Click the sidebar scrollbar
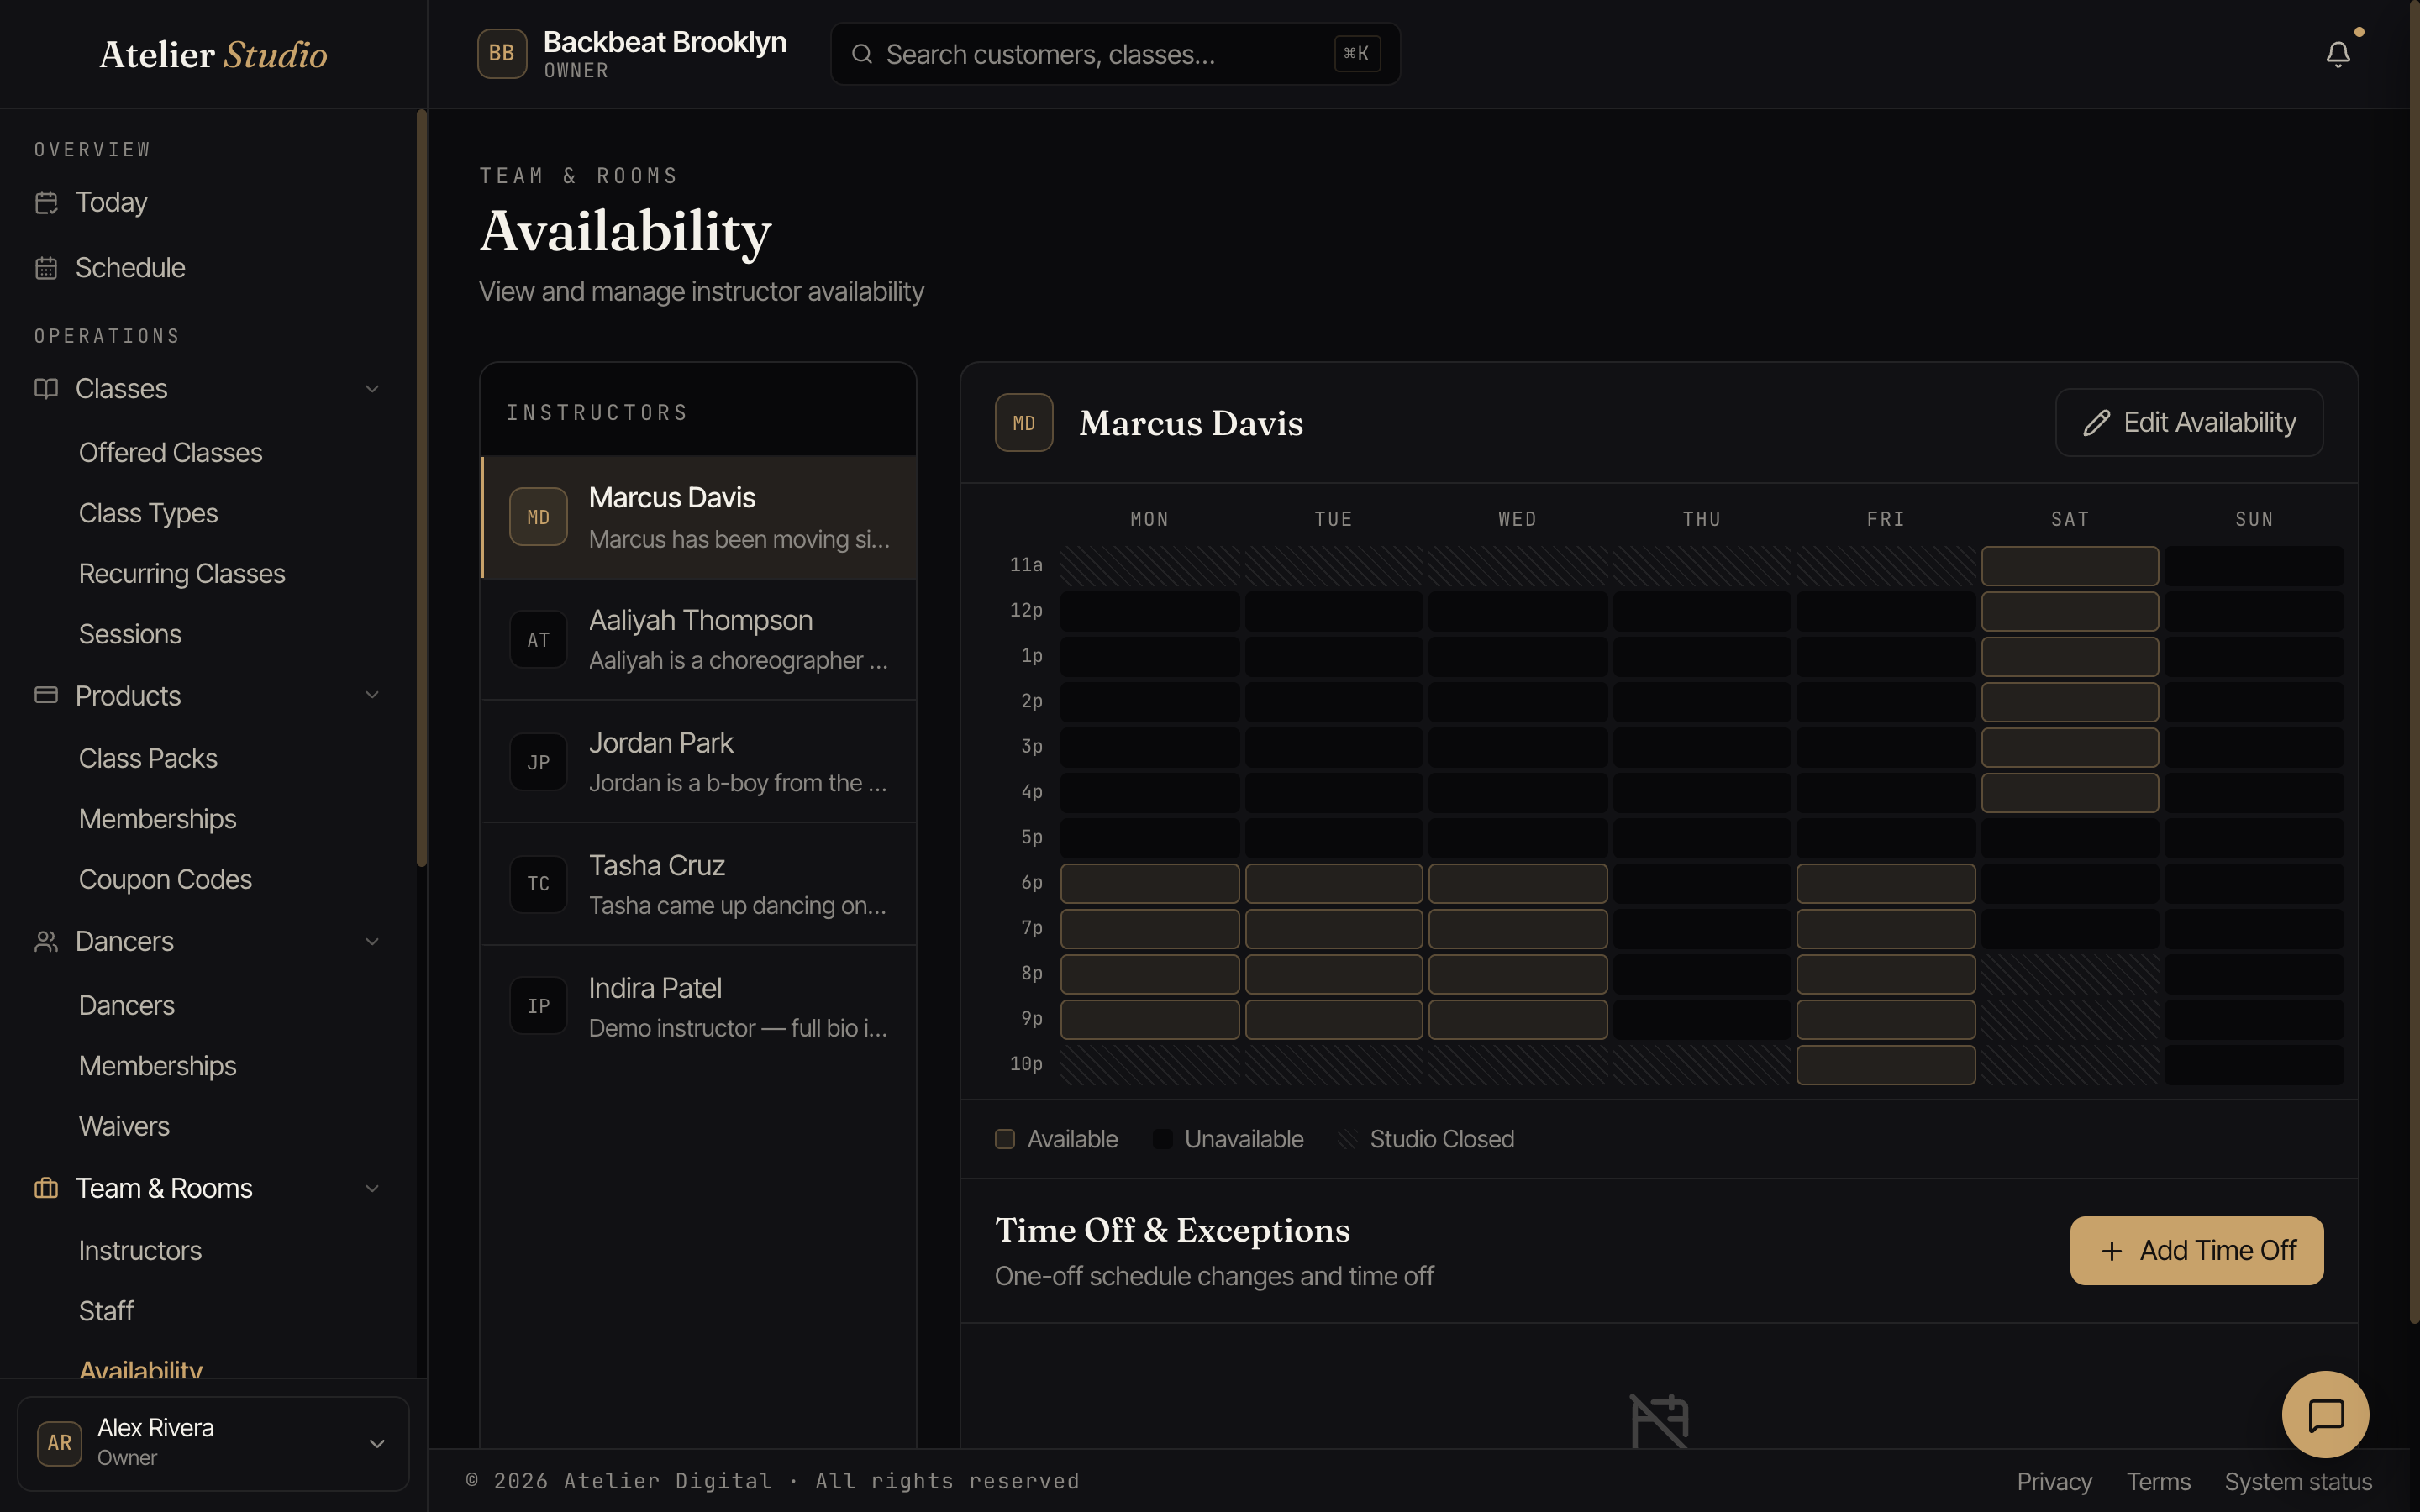Image resolution: width=2420 pixels, height=1512 pixels. coord(422,488)
